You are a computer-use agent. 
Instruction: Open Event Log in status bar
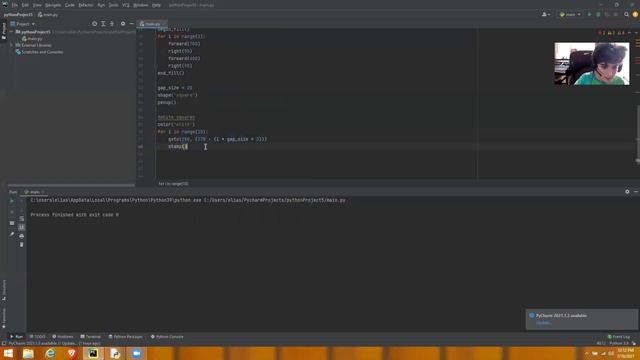tap(619, 337)
